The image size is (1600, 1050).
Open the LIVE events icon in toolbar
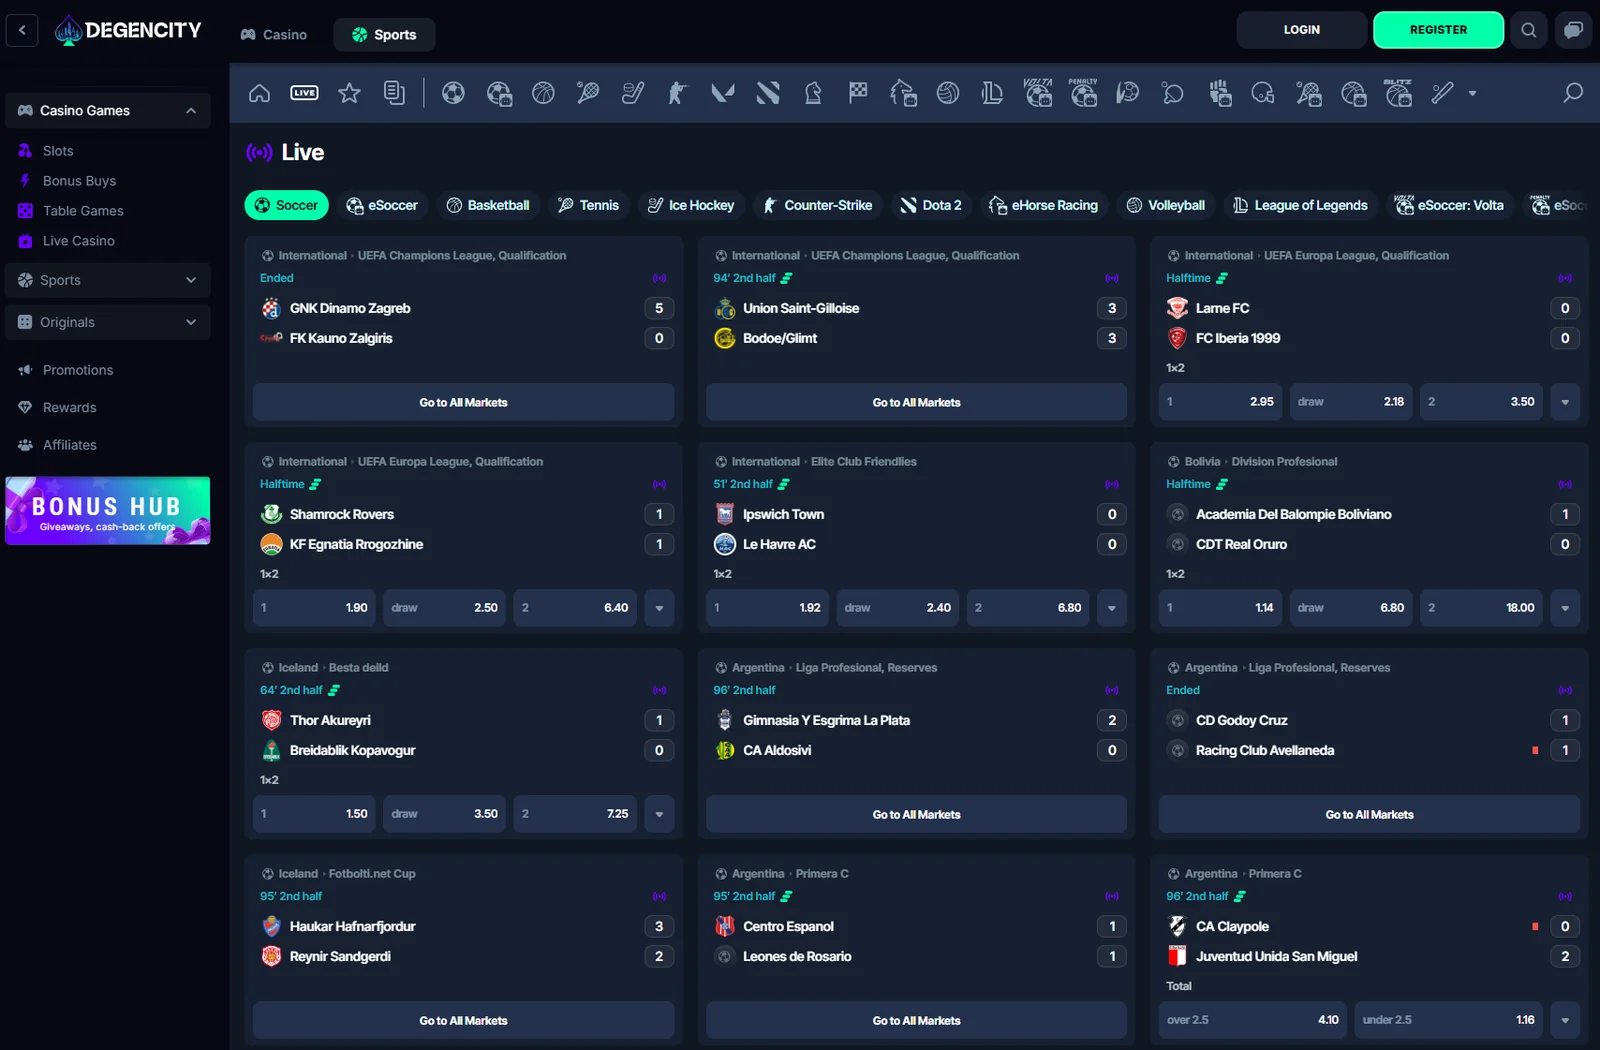coord(304,93)
